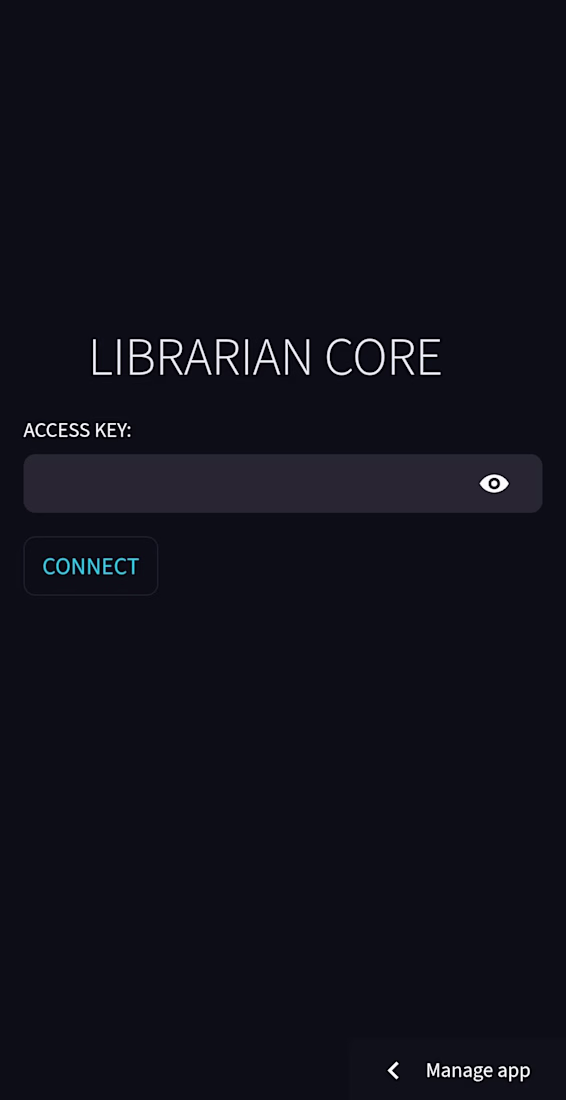This screenshot has height=1100, width=566.
Task: Connect to Librarian Core
Action: click(90, 566)
